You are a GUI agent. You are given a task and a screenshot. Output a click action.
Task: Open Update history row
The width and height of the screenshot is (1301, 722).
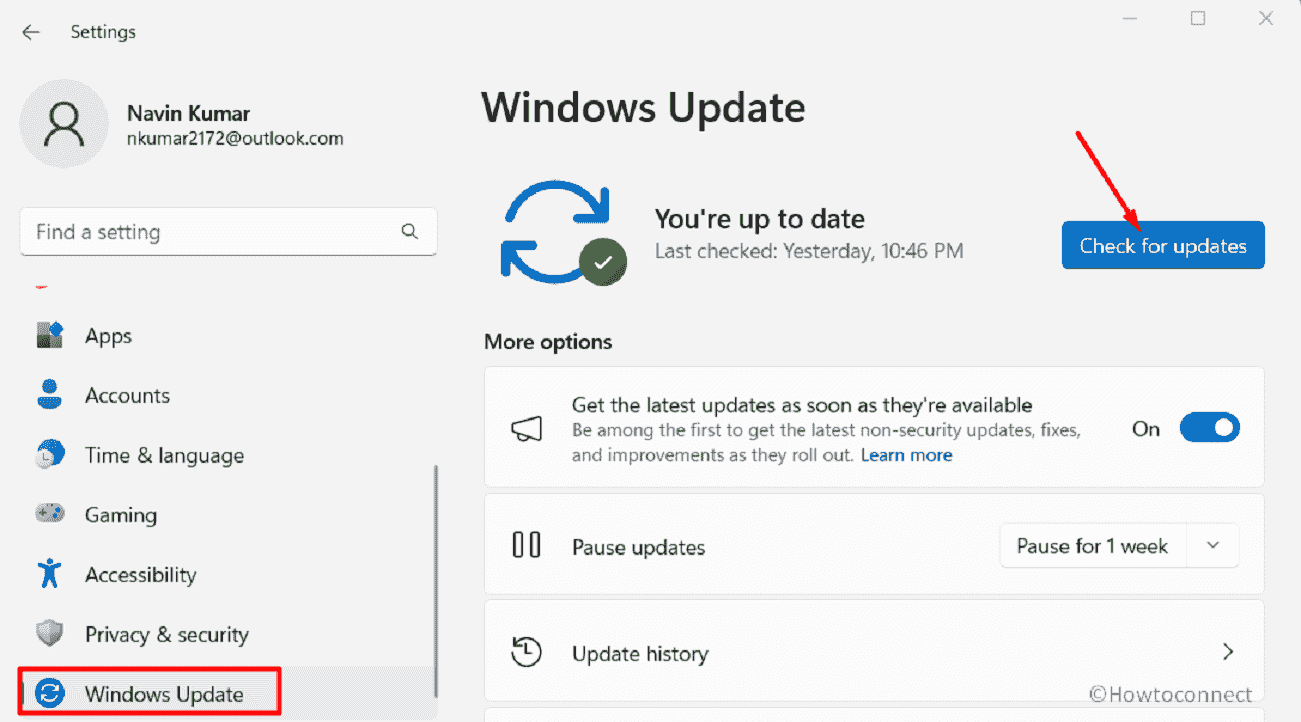(874, 652)
